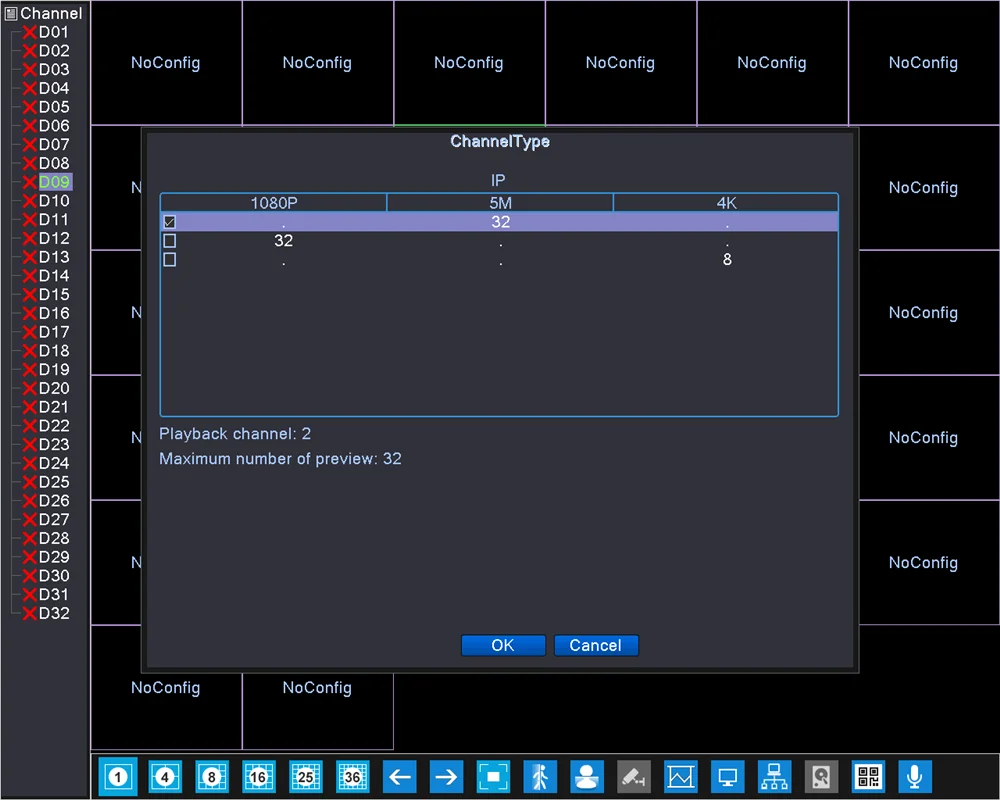Click red X status icon for D16
Image resolution: width=1000 pixels, height=800 pixels.
click(x=29, y=313)
